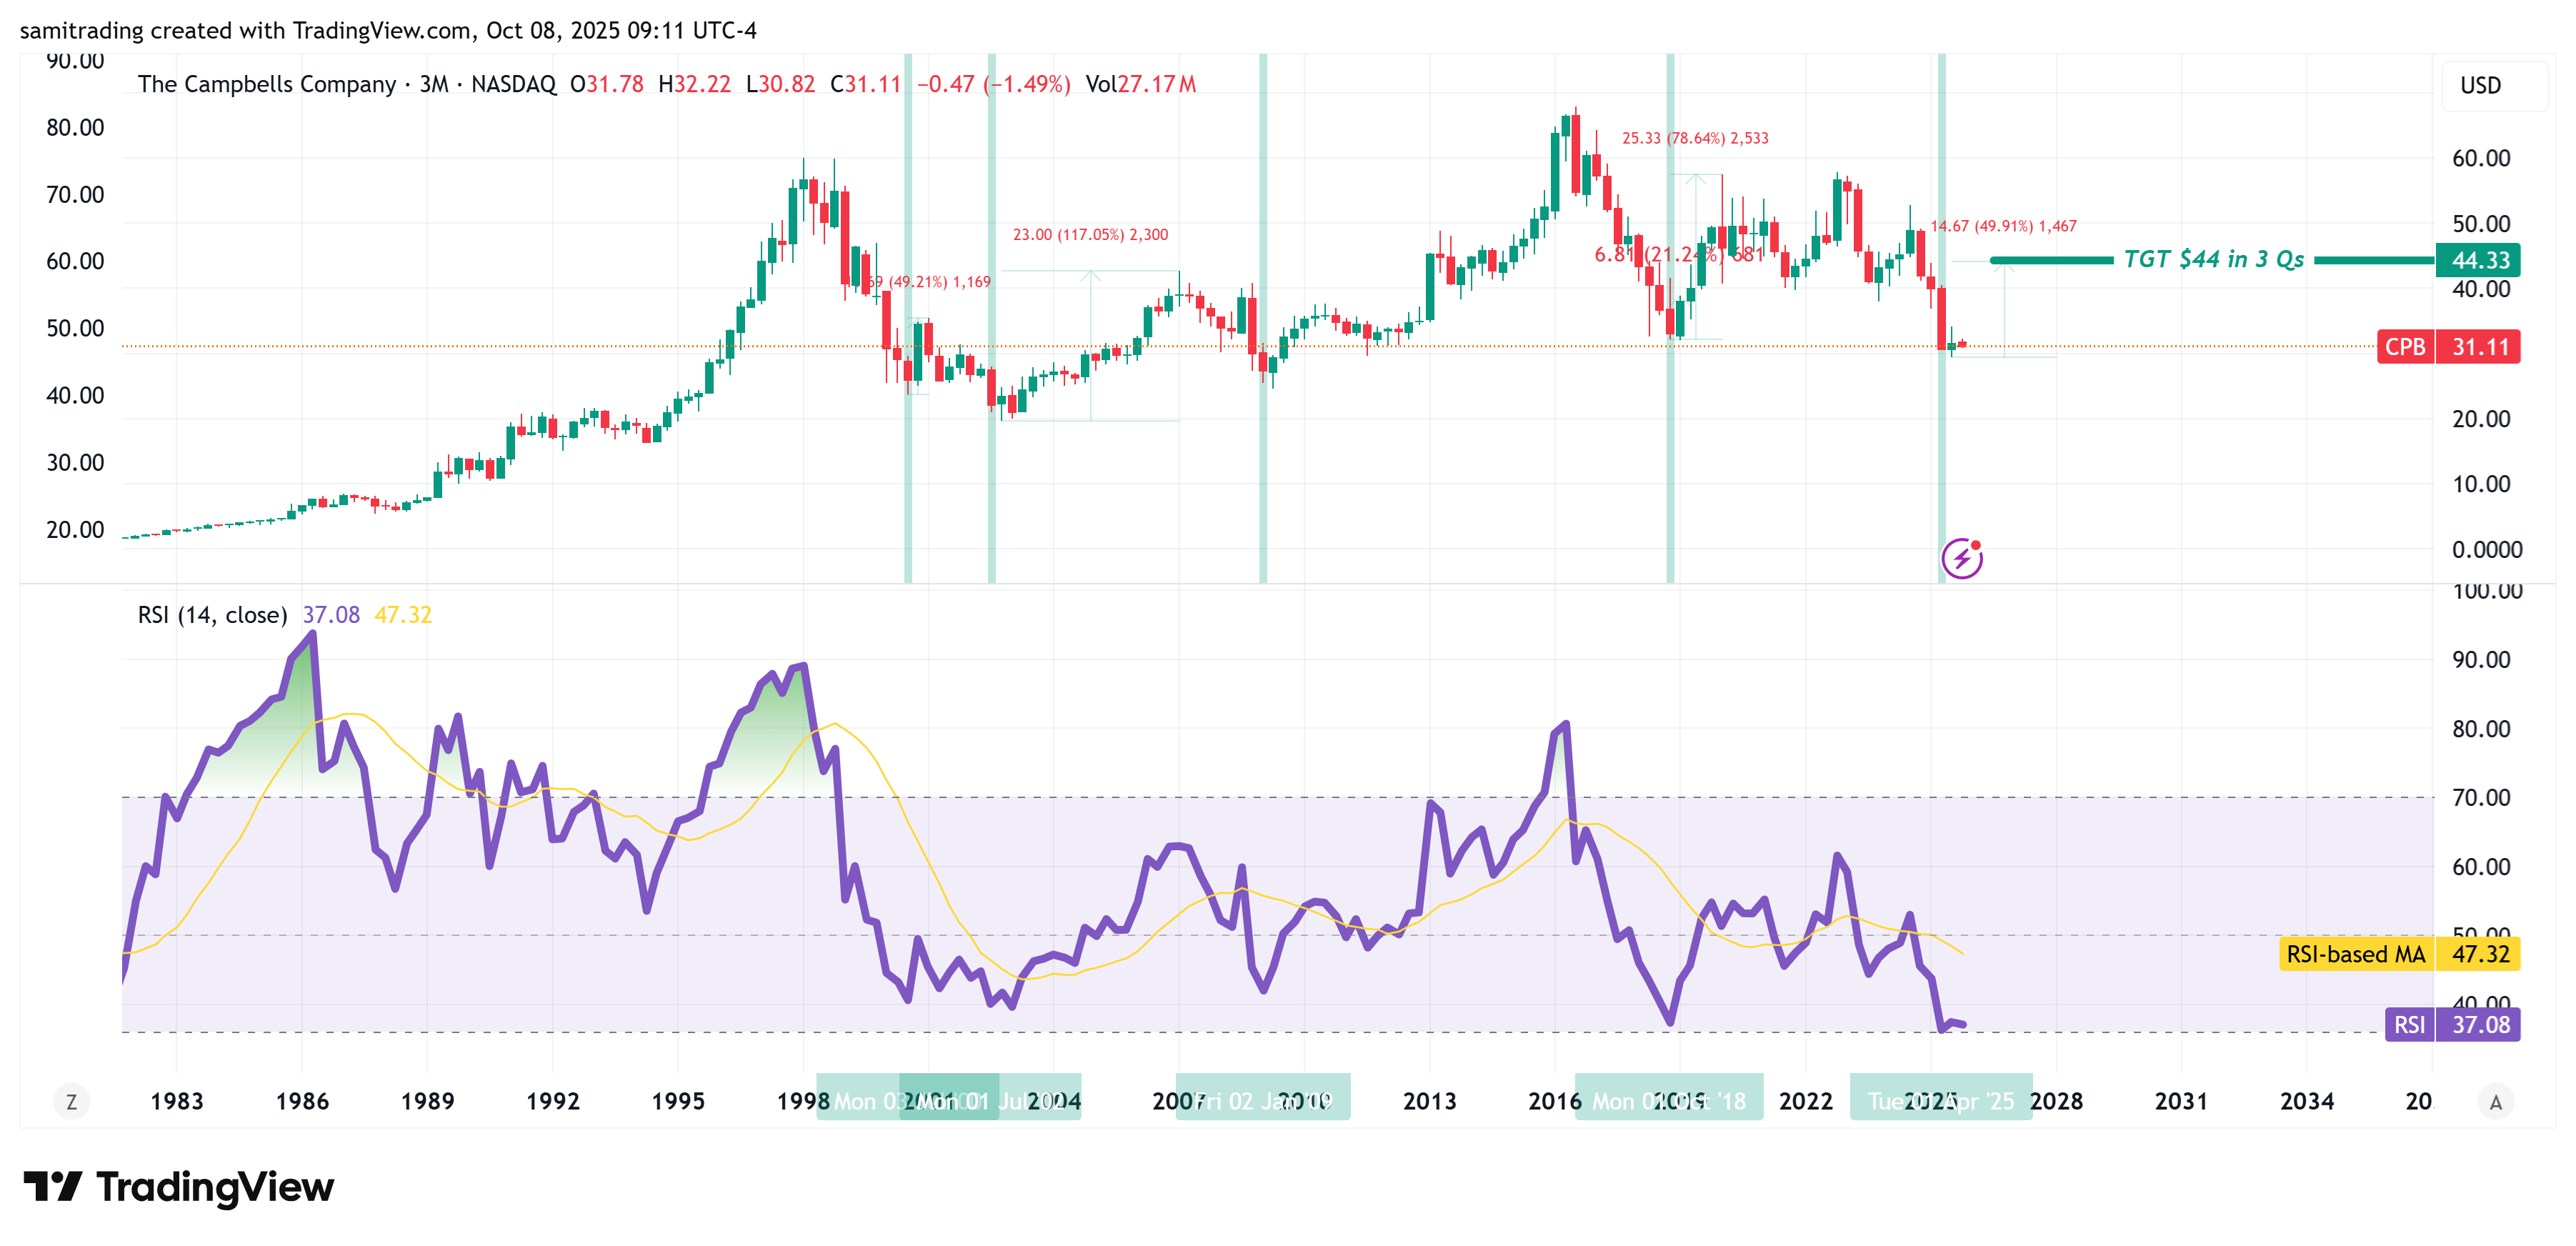The width and height of the screenshot is (2576, 1246).
Task: Click the purple RSI value 37.08 in legend
Action: point(331,615)
